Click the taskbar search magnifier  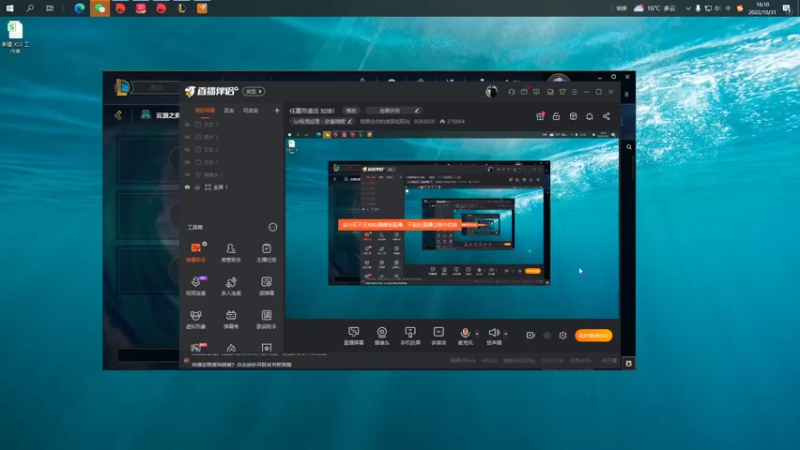point(30,8)
